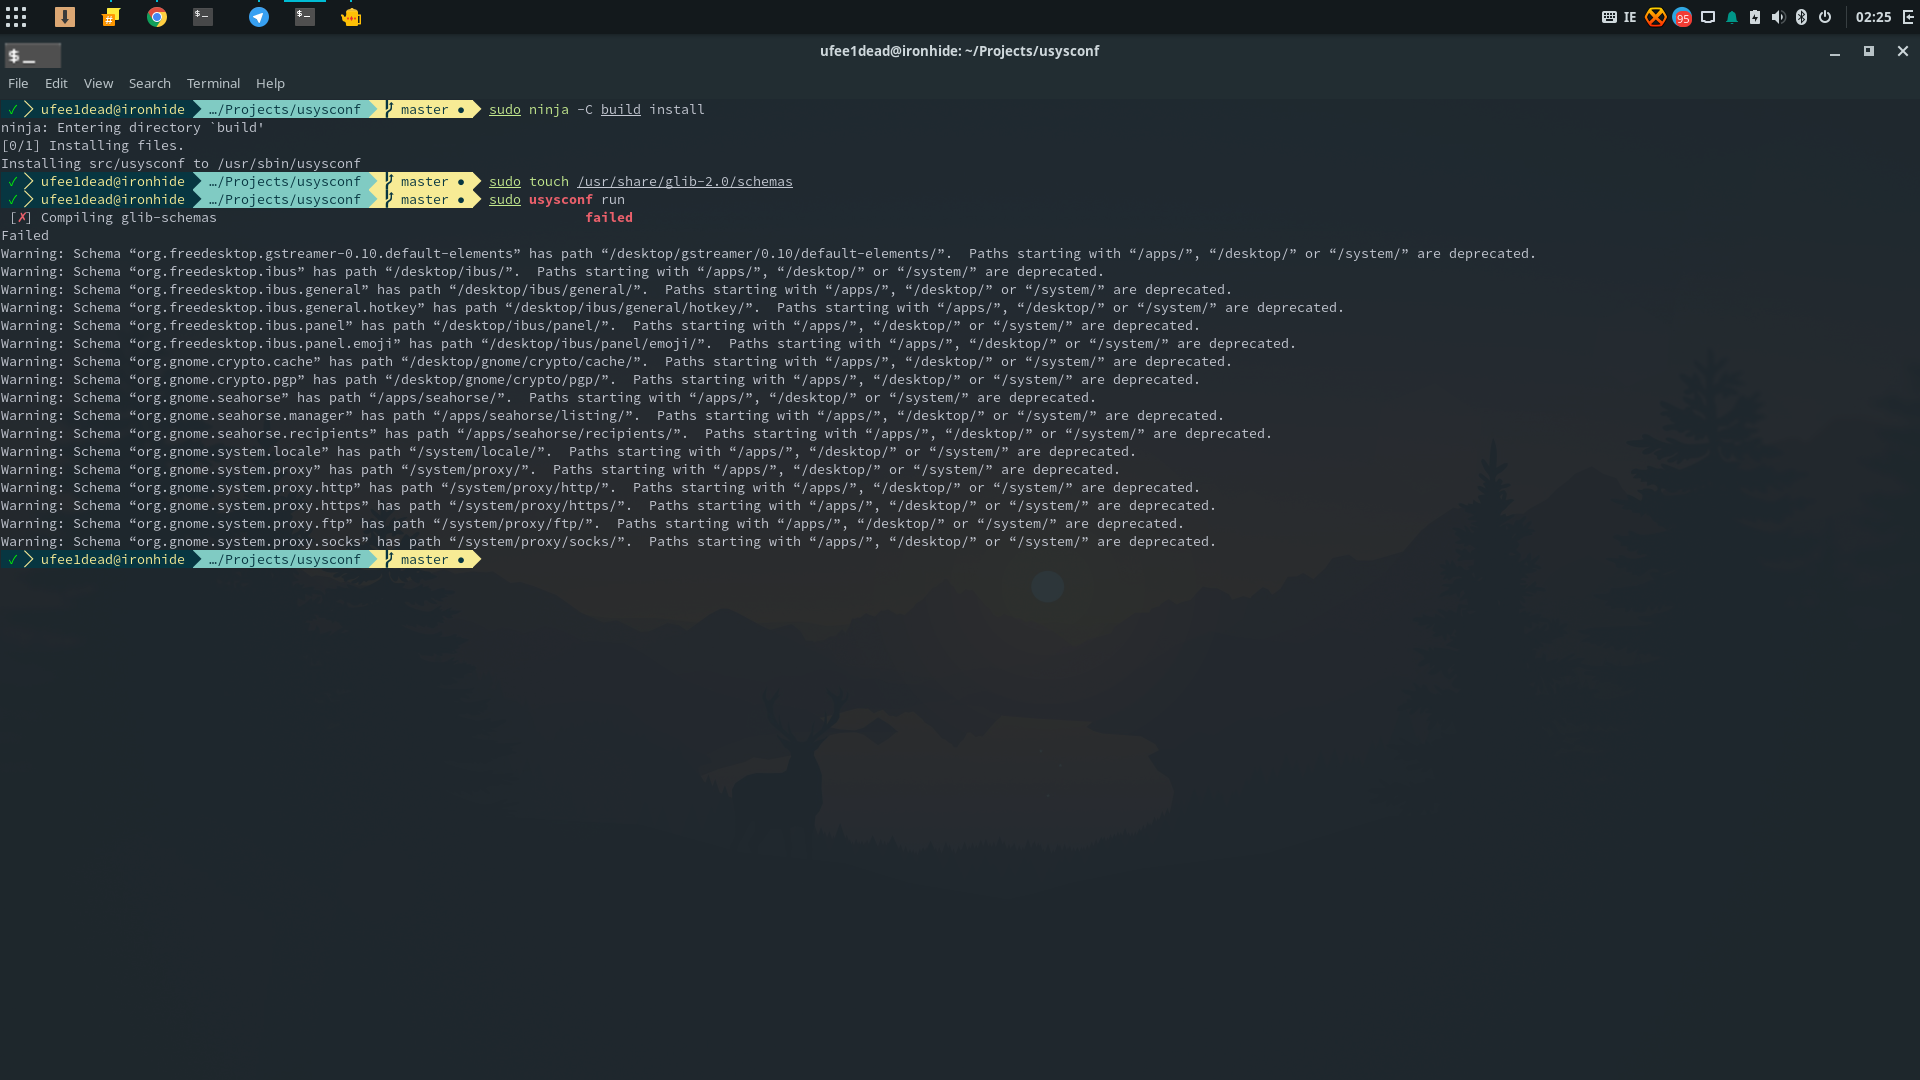Open the display settings tray icon

click(1708, 17)
